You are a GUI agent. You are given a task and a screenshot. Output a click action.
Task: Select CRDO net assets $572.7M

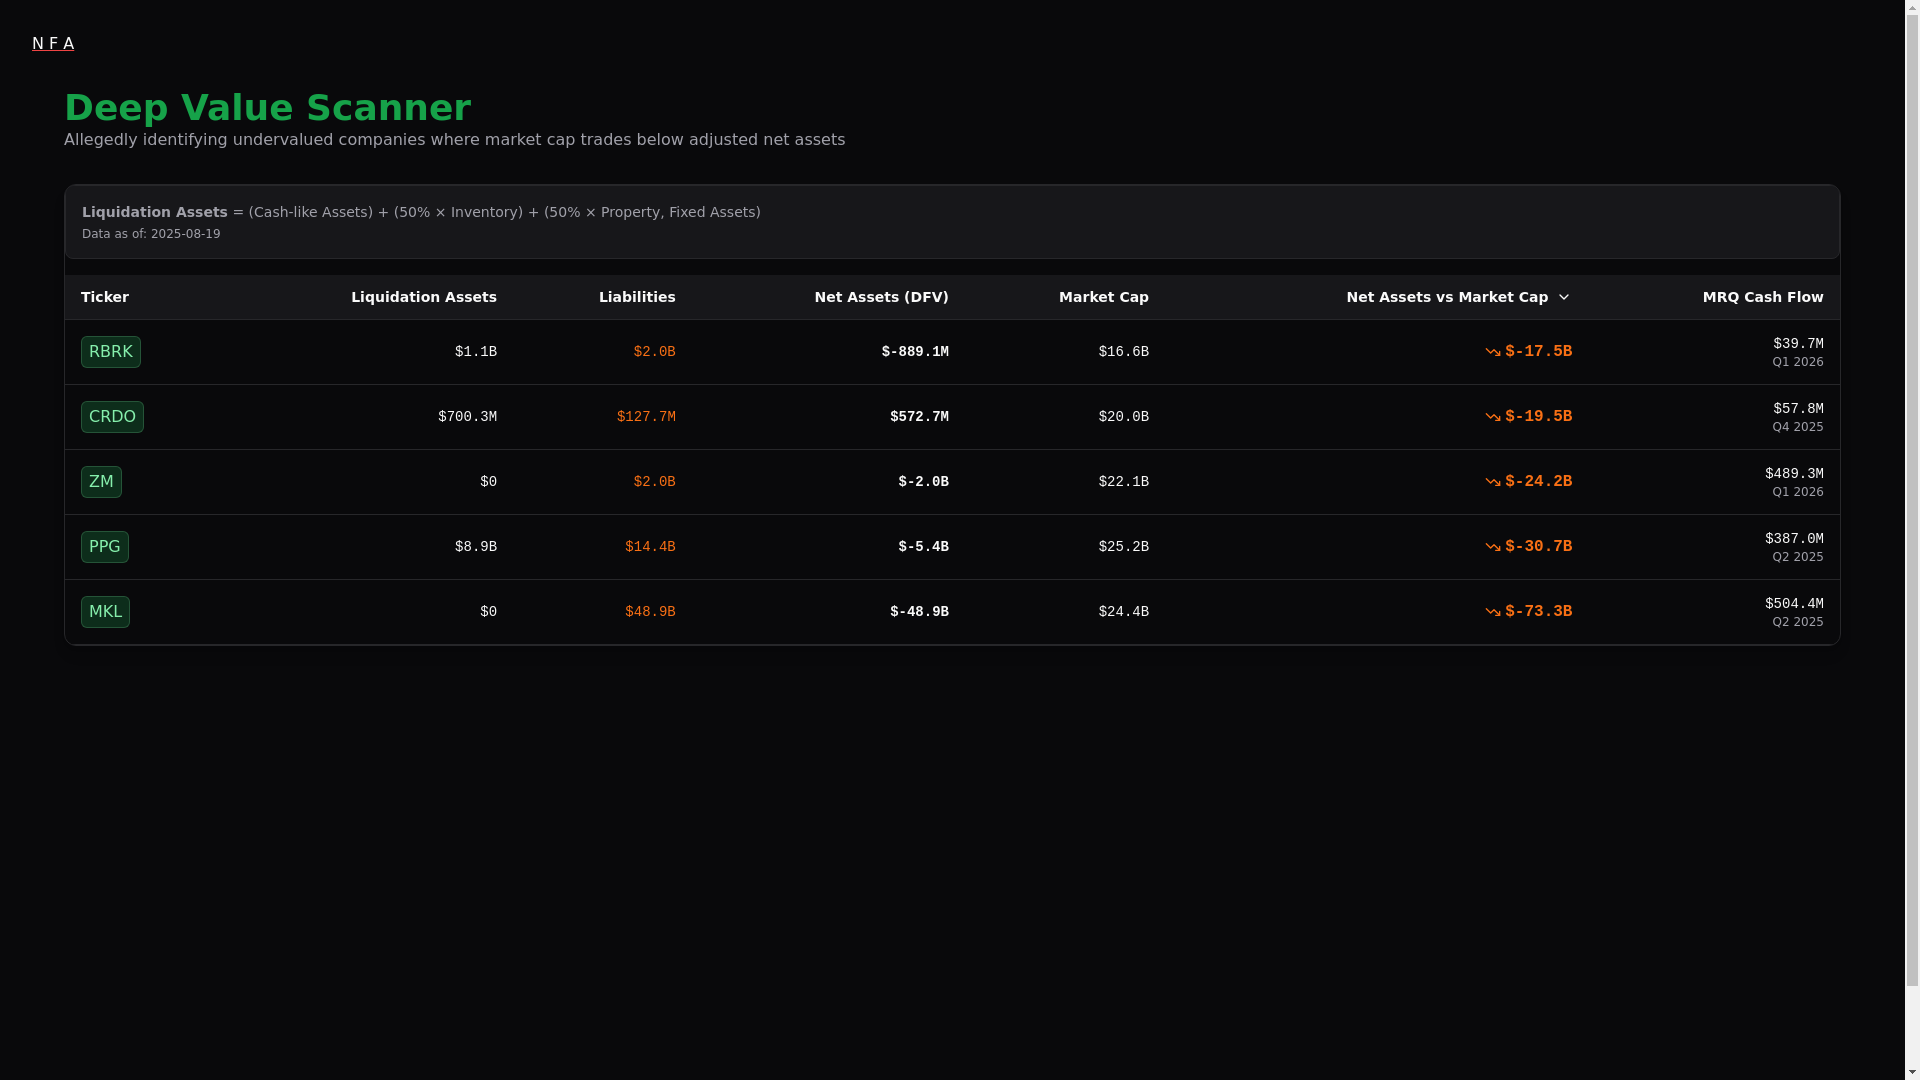pos(919,417)
